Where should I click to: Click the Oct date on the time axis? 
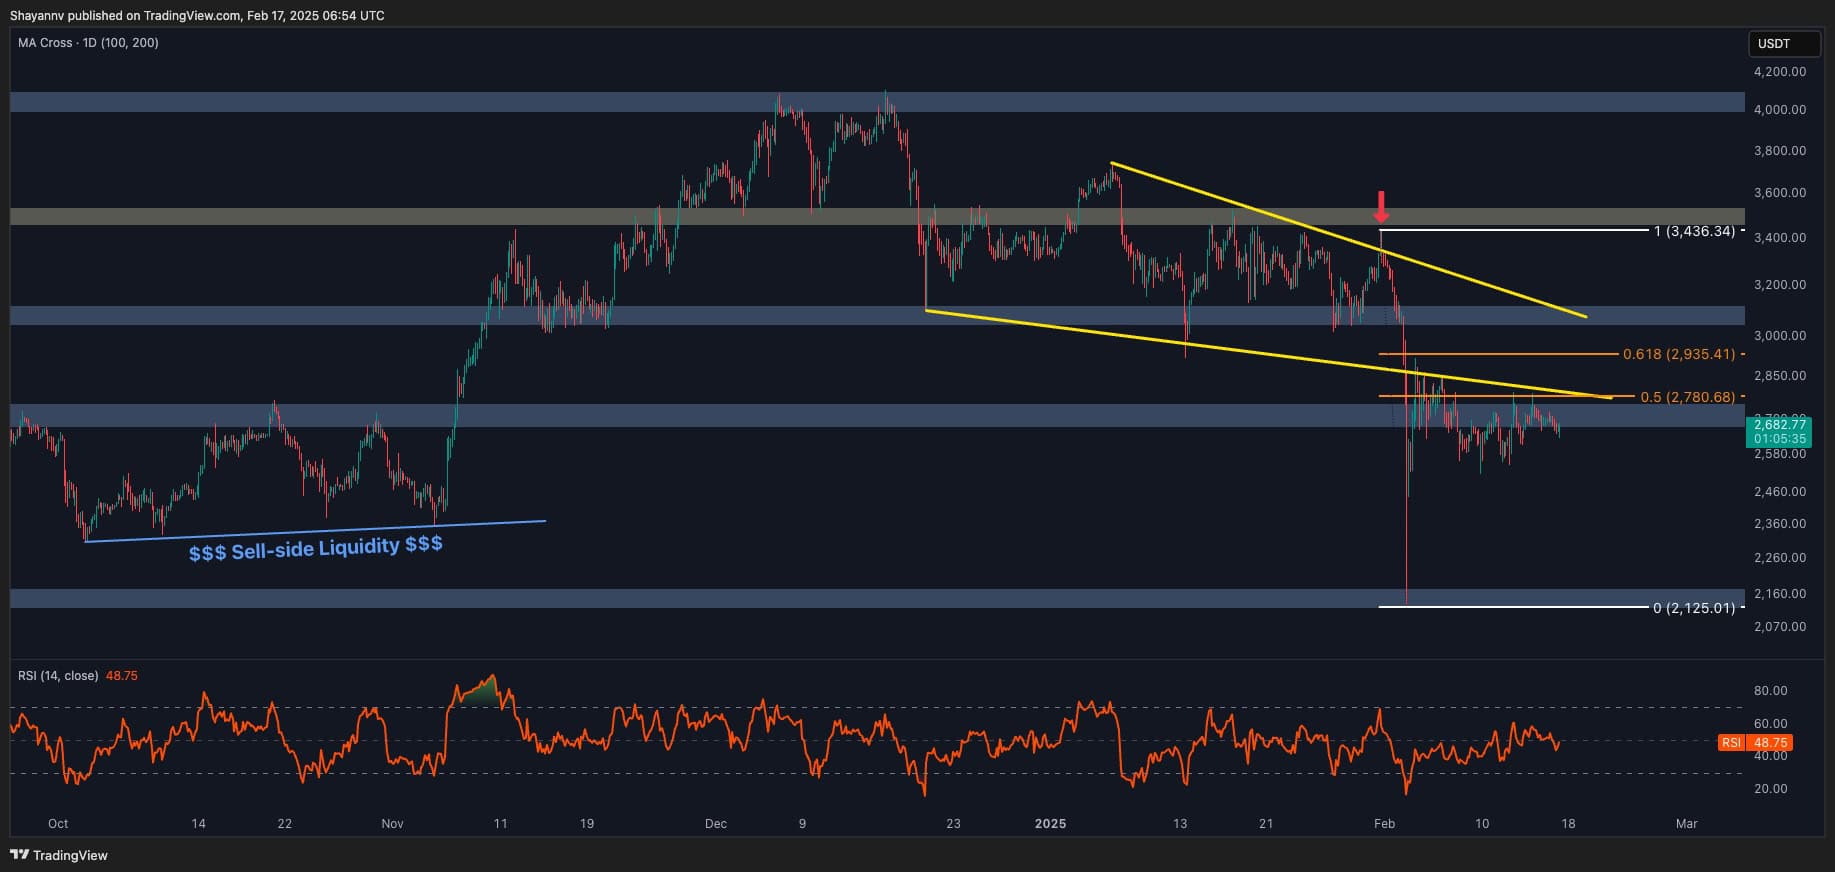(x=58, y=824)
